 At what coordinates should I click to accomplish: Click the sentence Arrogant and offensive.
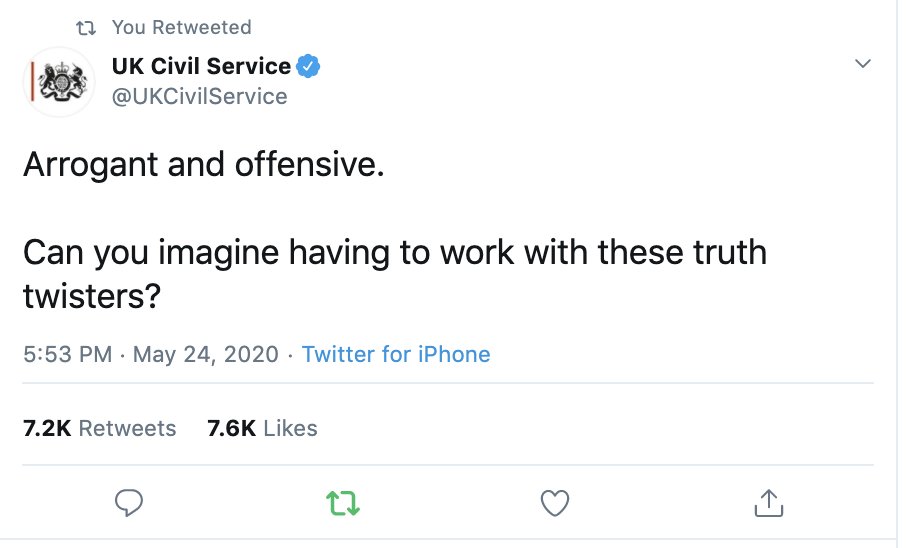point(203,166)
